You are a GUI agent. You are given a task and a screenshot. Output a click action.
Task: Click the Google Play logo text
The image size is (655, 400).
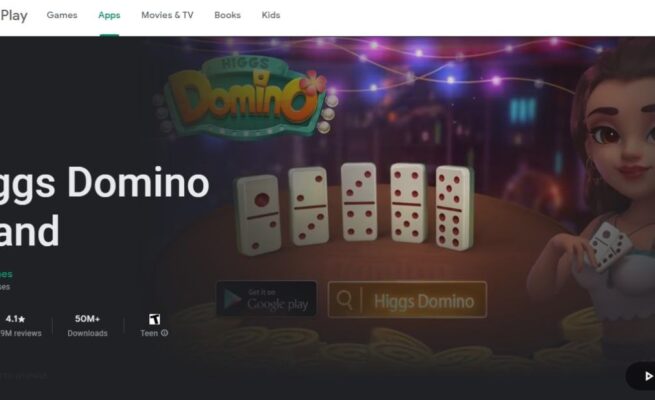pyautogui.click(x=14, y=15)
